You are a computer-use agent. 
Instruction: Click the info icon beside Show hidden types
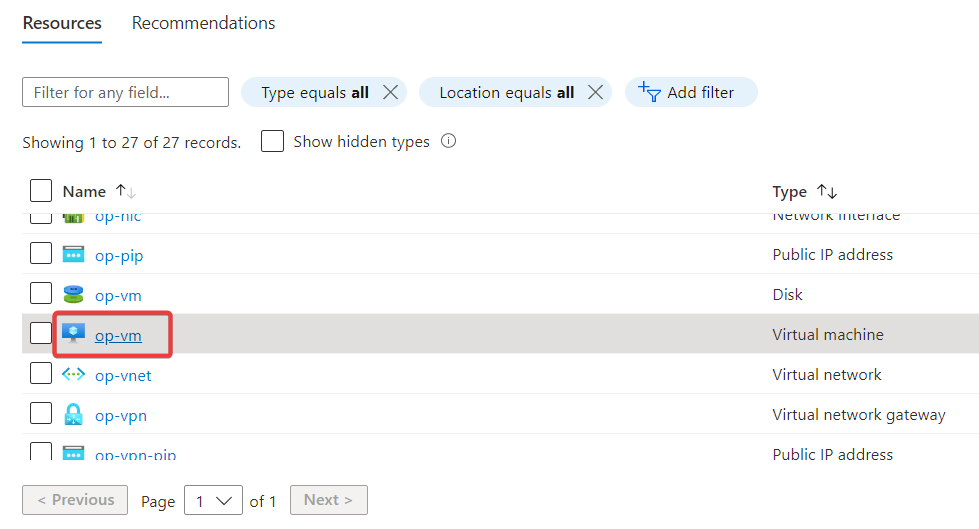(x=449, y=141)
